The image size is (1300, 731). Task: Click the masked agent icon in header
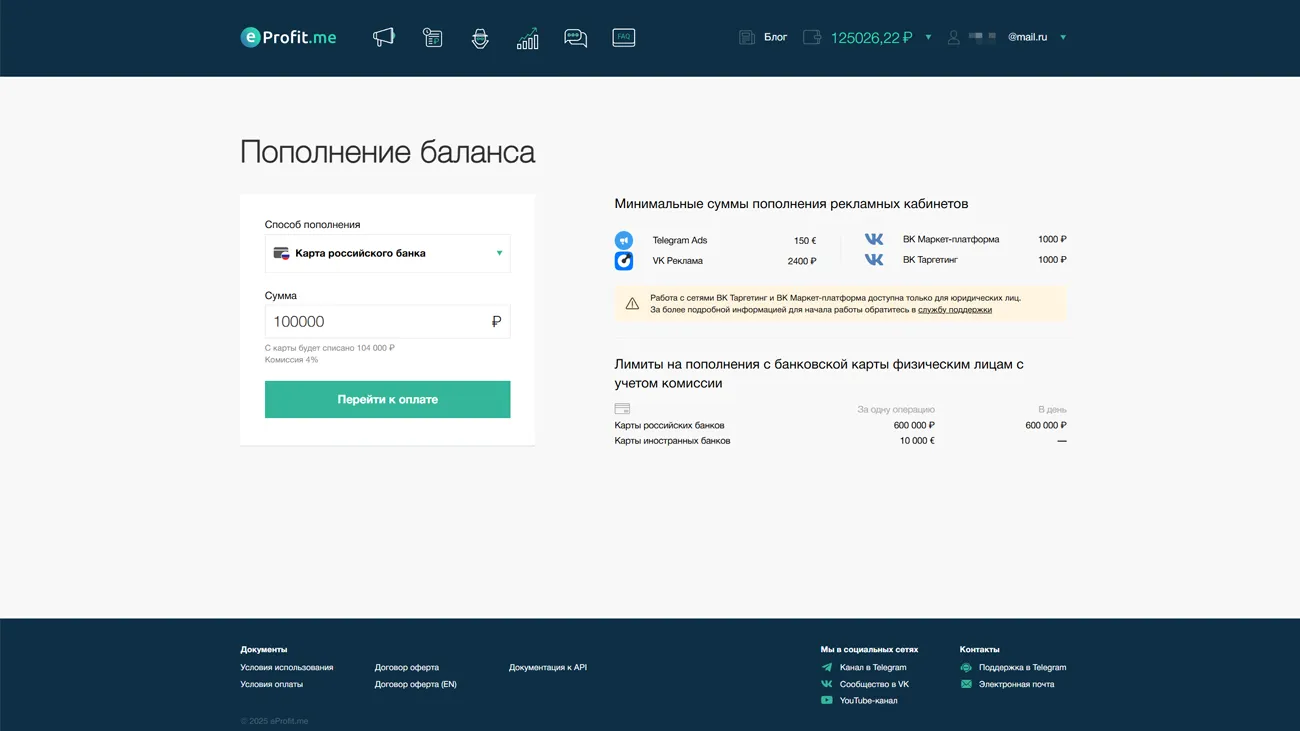pos(480,38)
